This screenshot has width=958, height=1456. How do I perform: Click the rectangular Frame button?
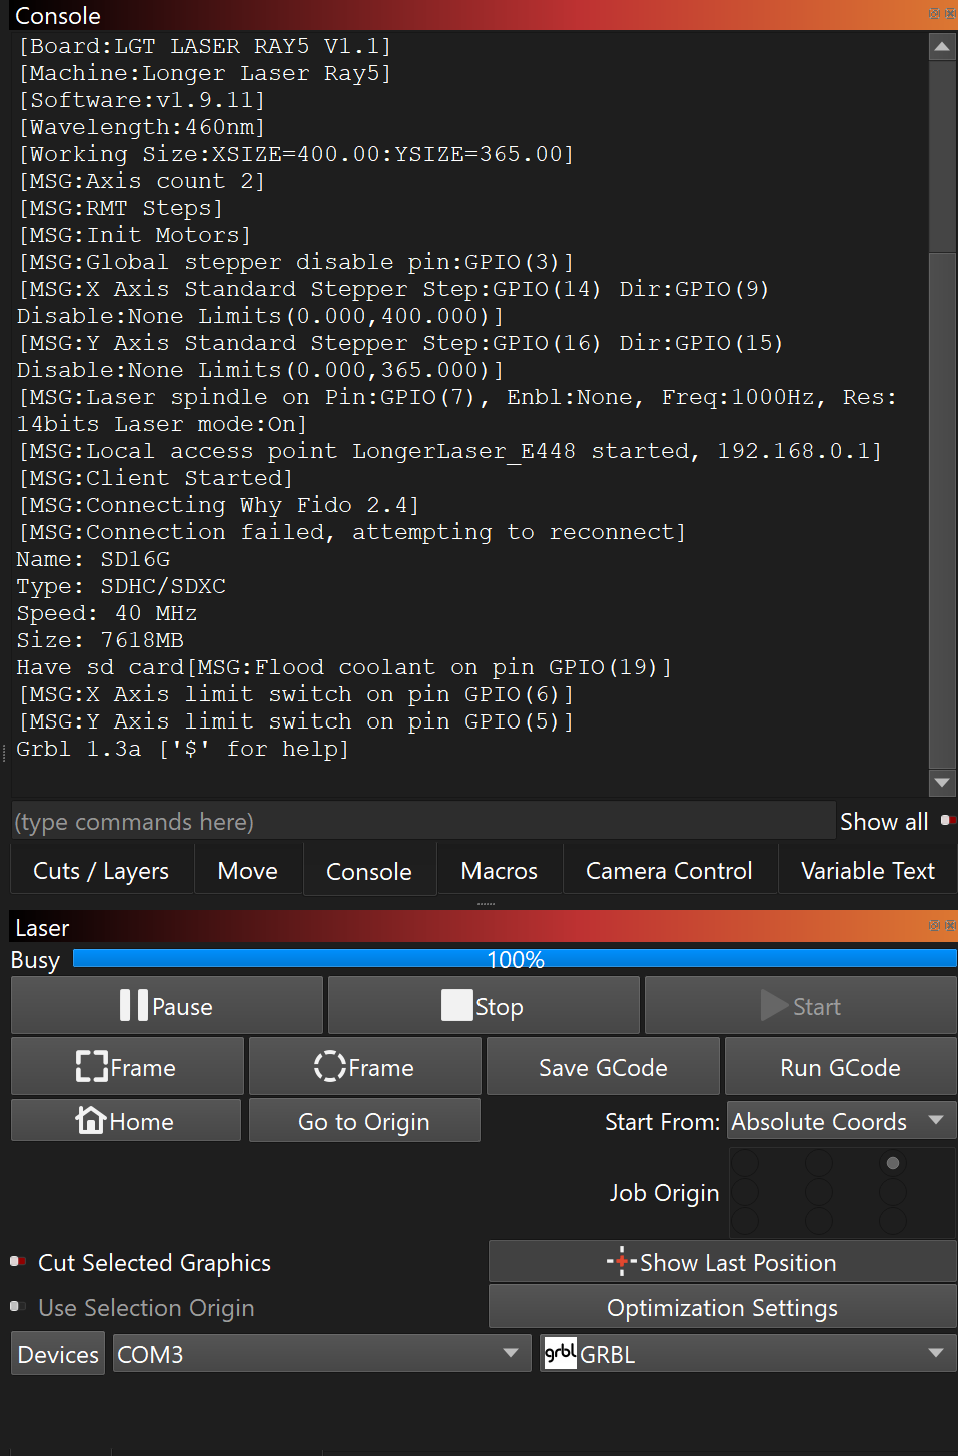(127, 1067)
